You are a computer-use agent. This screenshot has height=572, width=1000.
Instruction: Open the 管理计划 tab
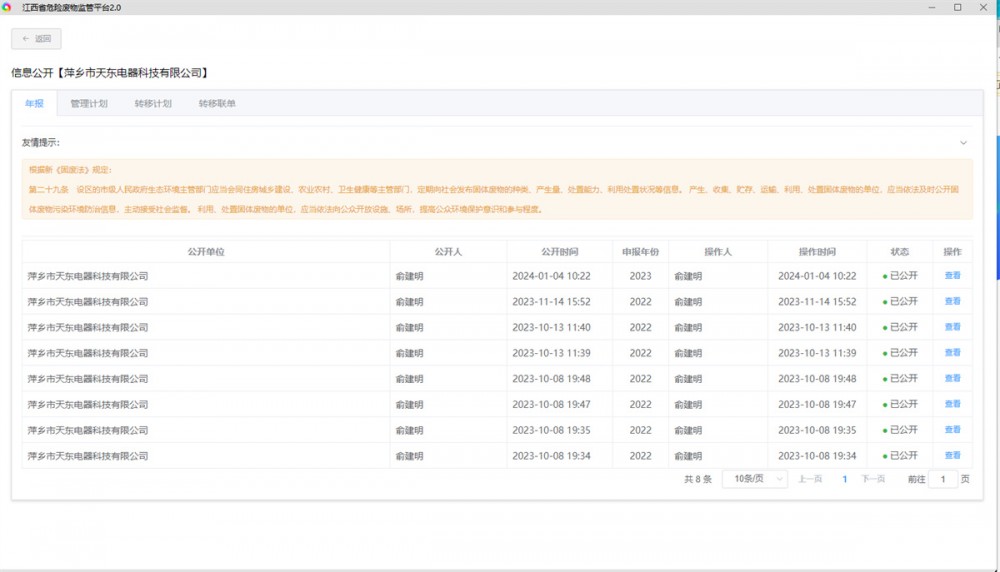click(89, 103)
